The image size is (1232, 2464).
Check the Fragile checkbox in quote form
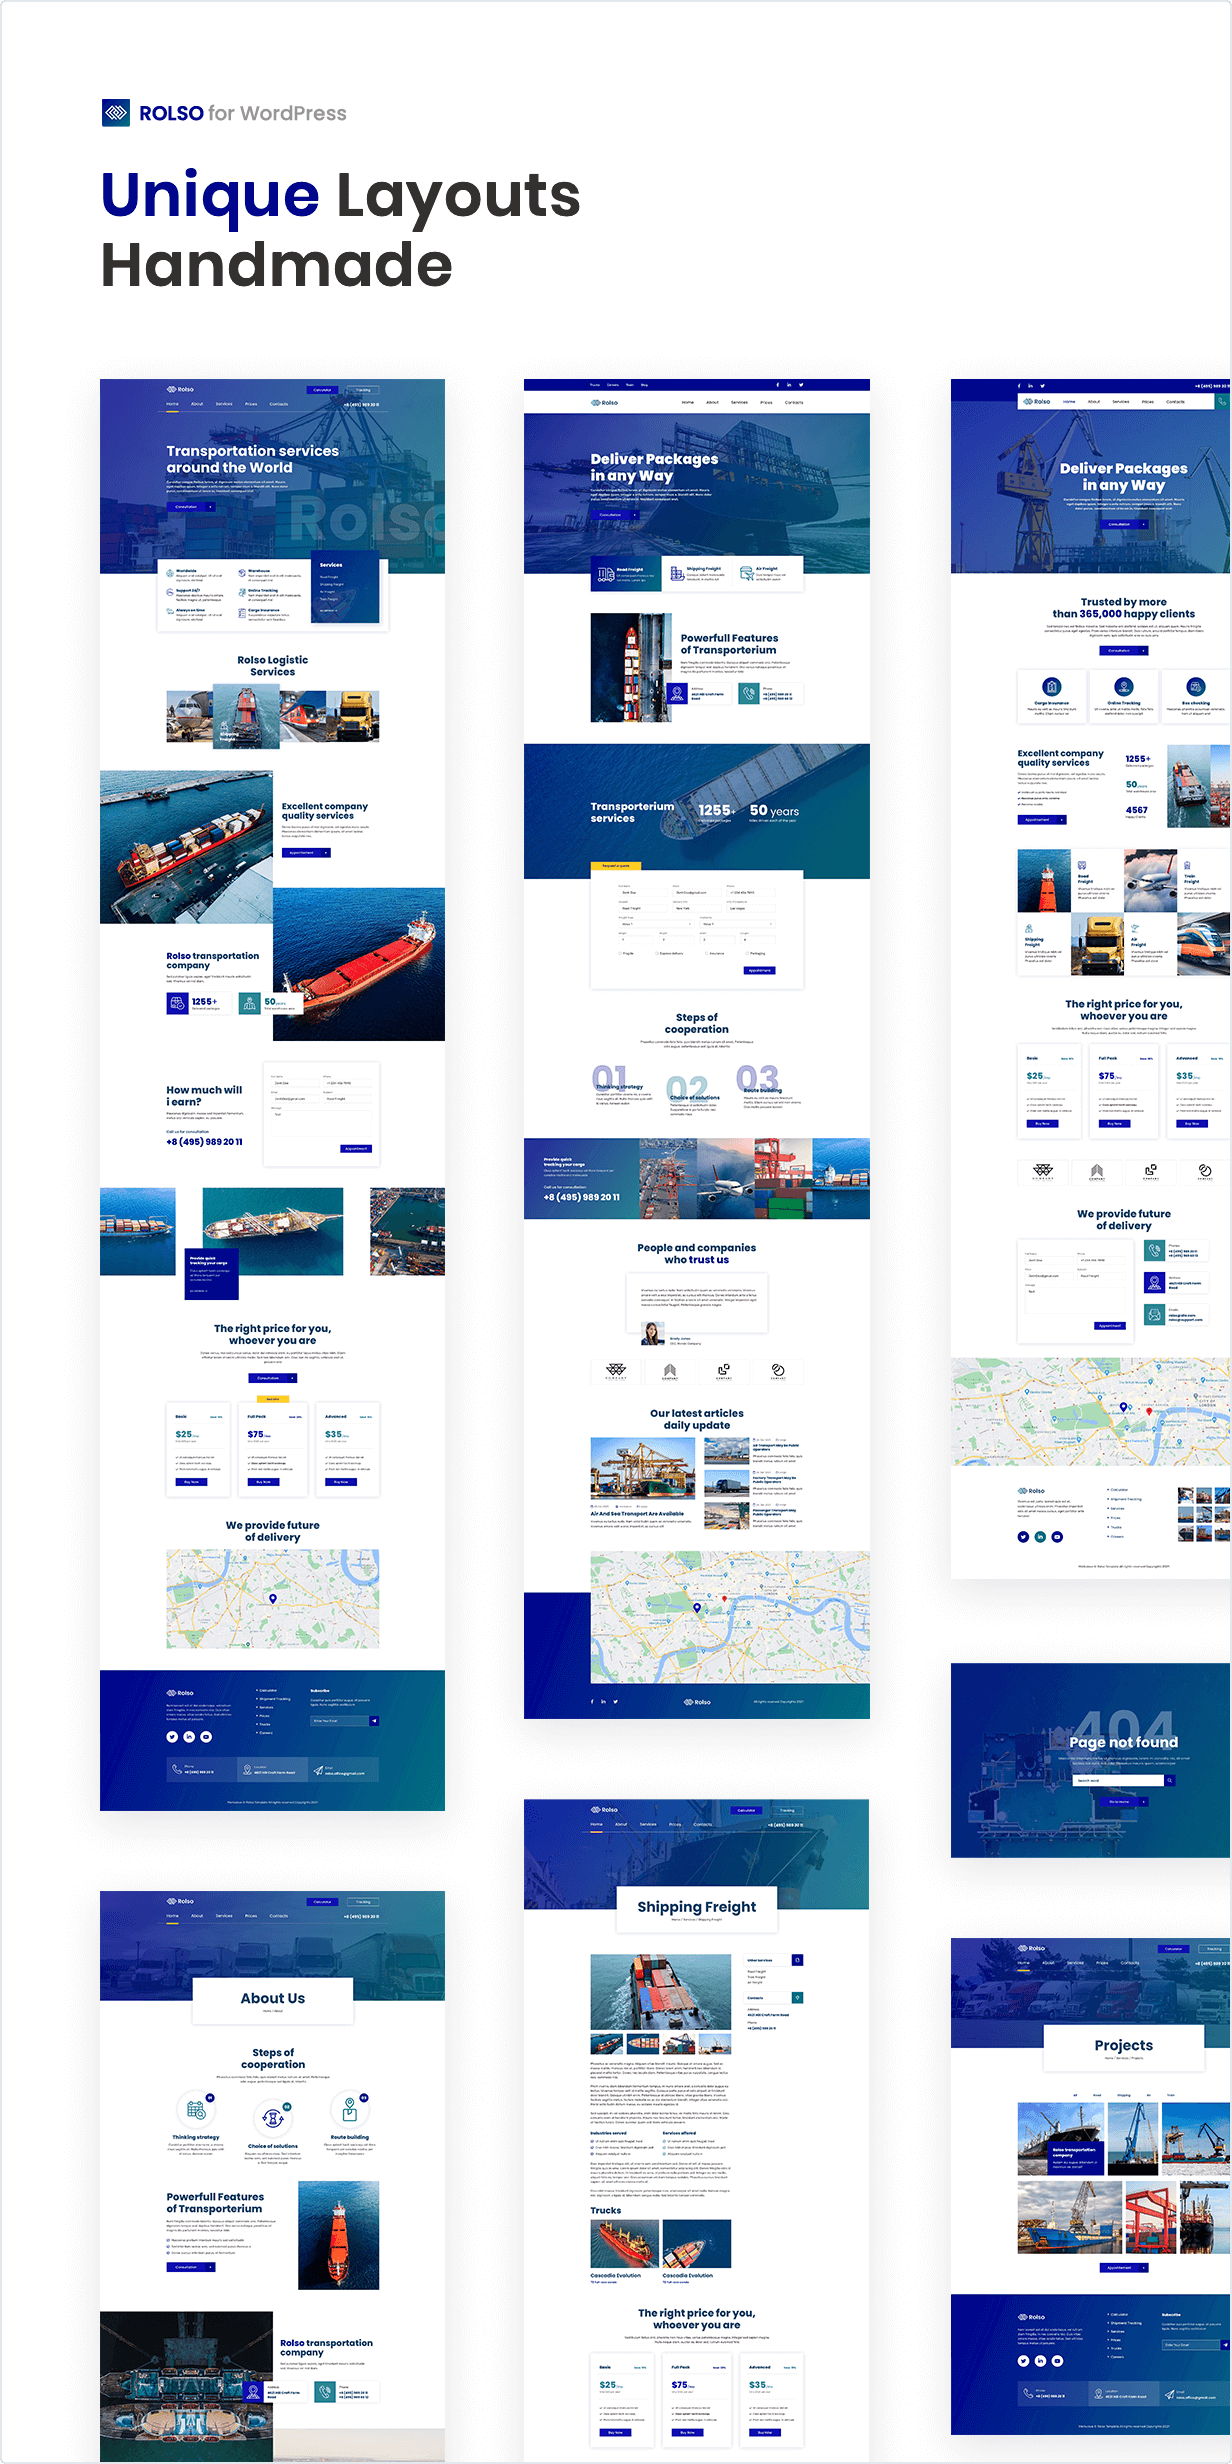620,953
